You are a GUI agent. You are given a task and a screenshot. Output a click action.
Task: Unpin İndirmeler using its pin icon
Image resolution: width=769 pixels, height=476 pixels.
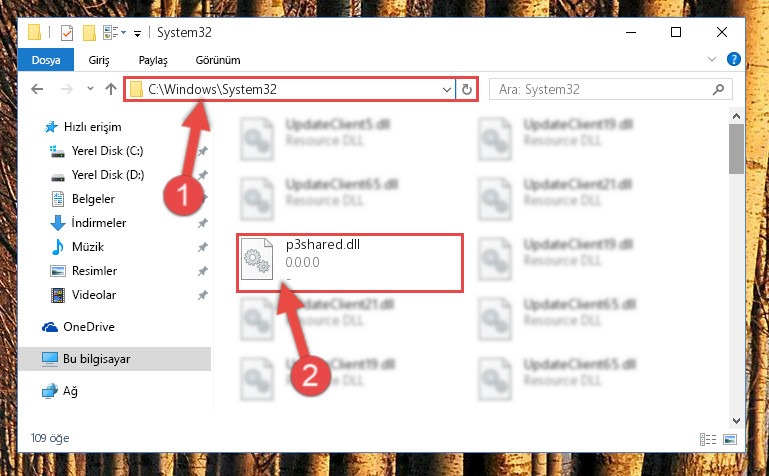203,223
